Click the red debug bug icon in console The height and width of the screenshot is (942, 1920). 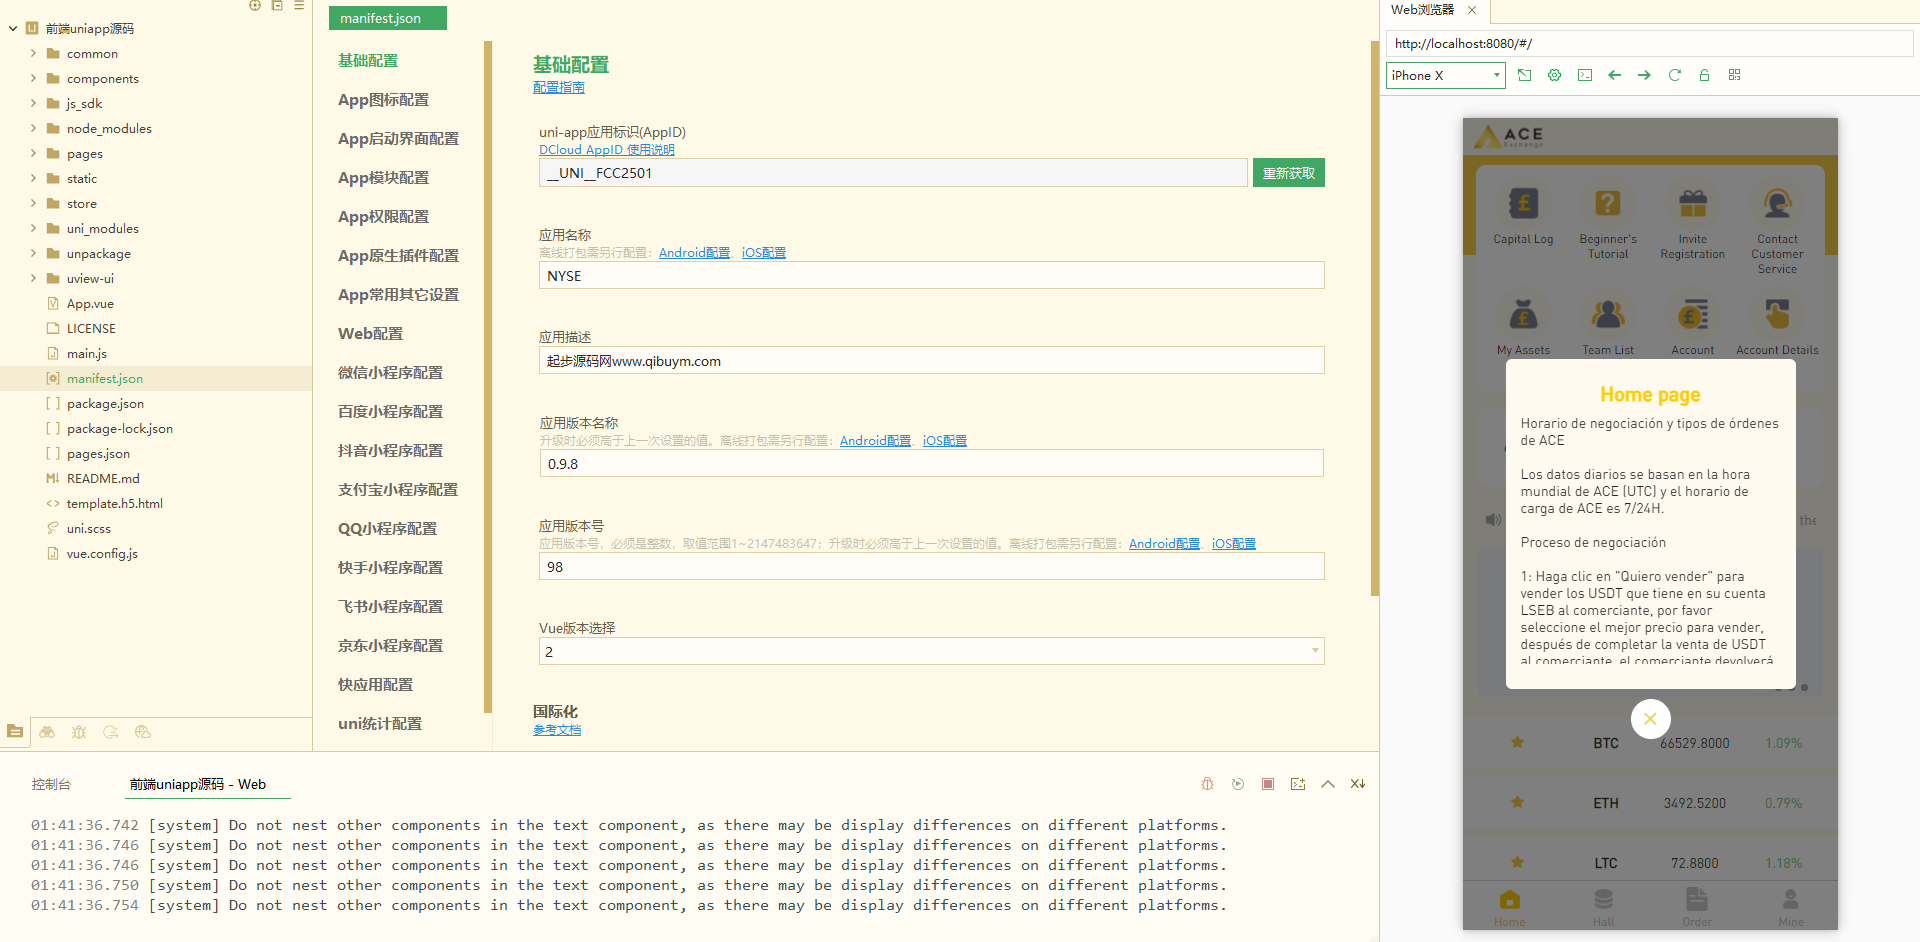pos(1207,784)
